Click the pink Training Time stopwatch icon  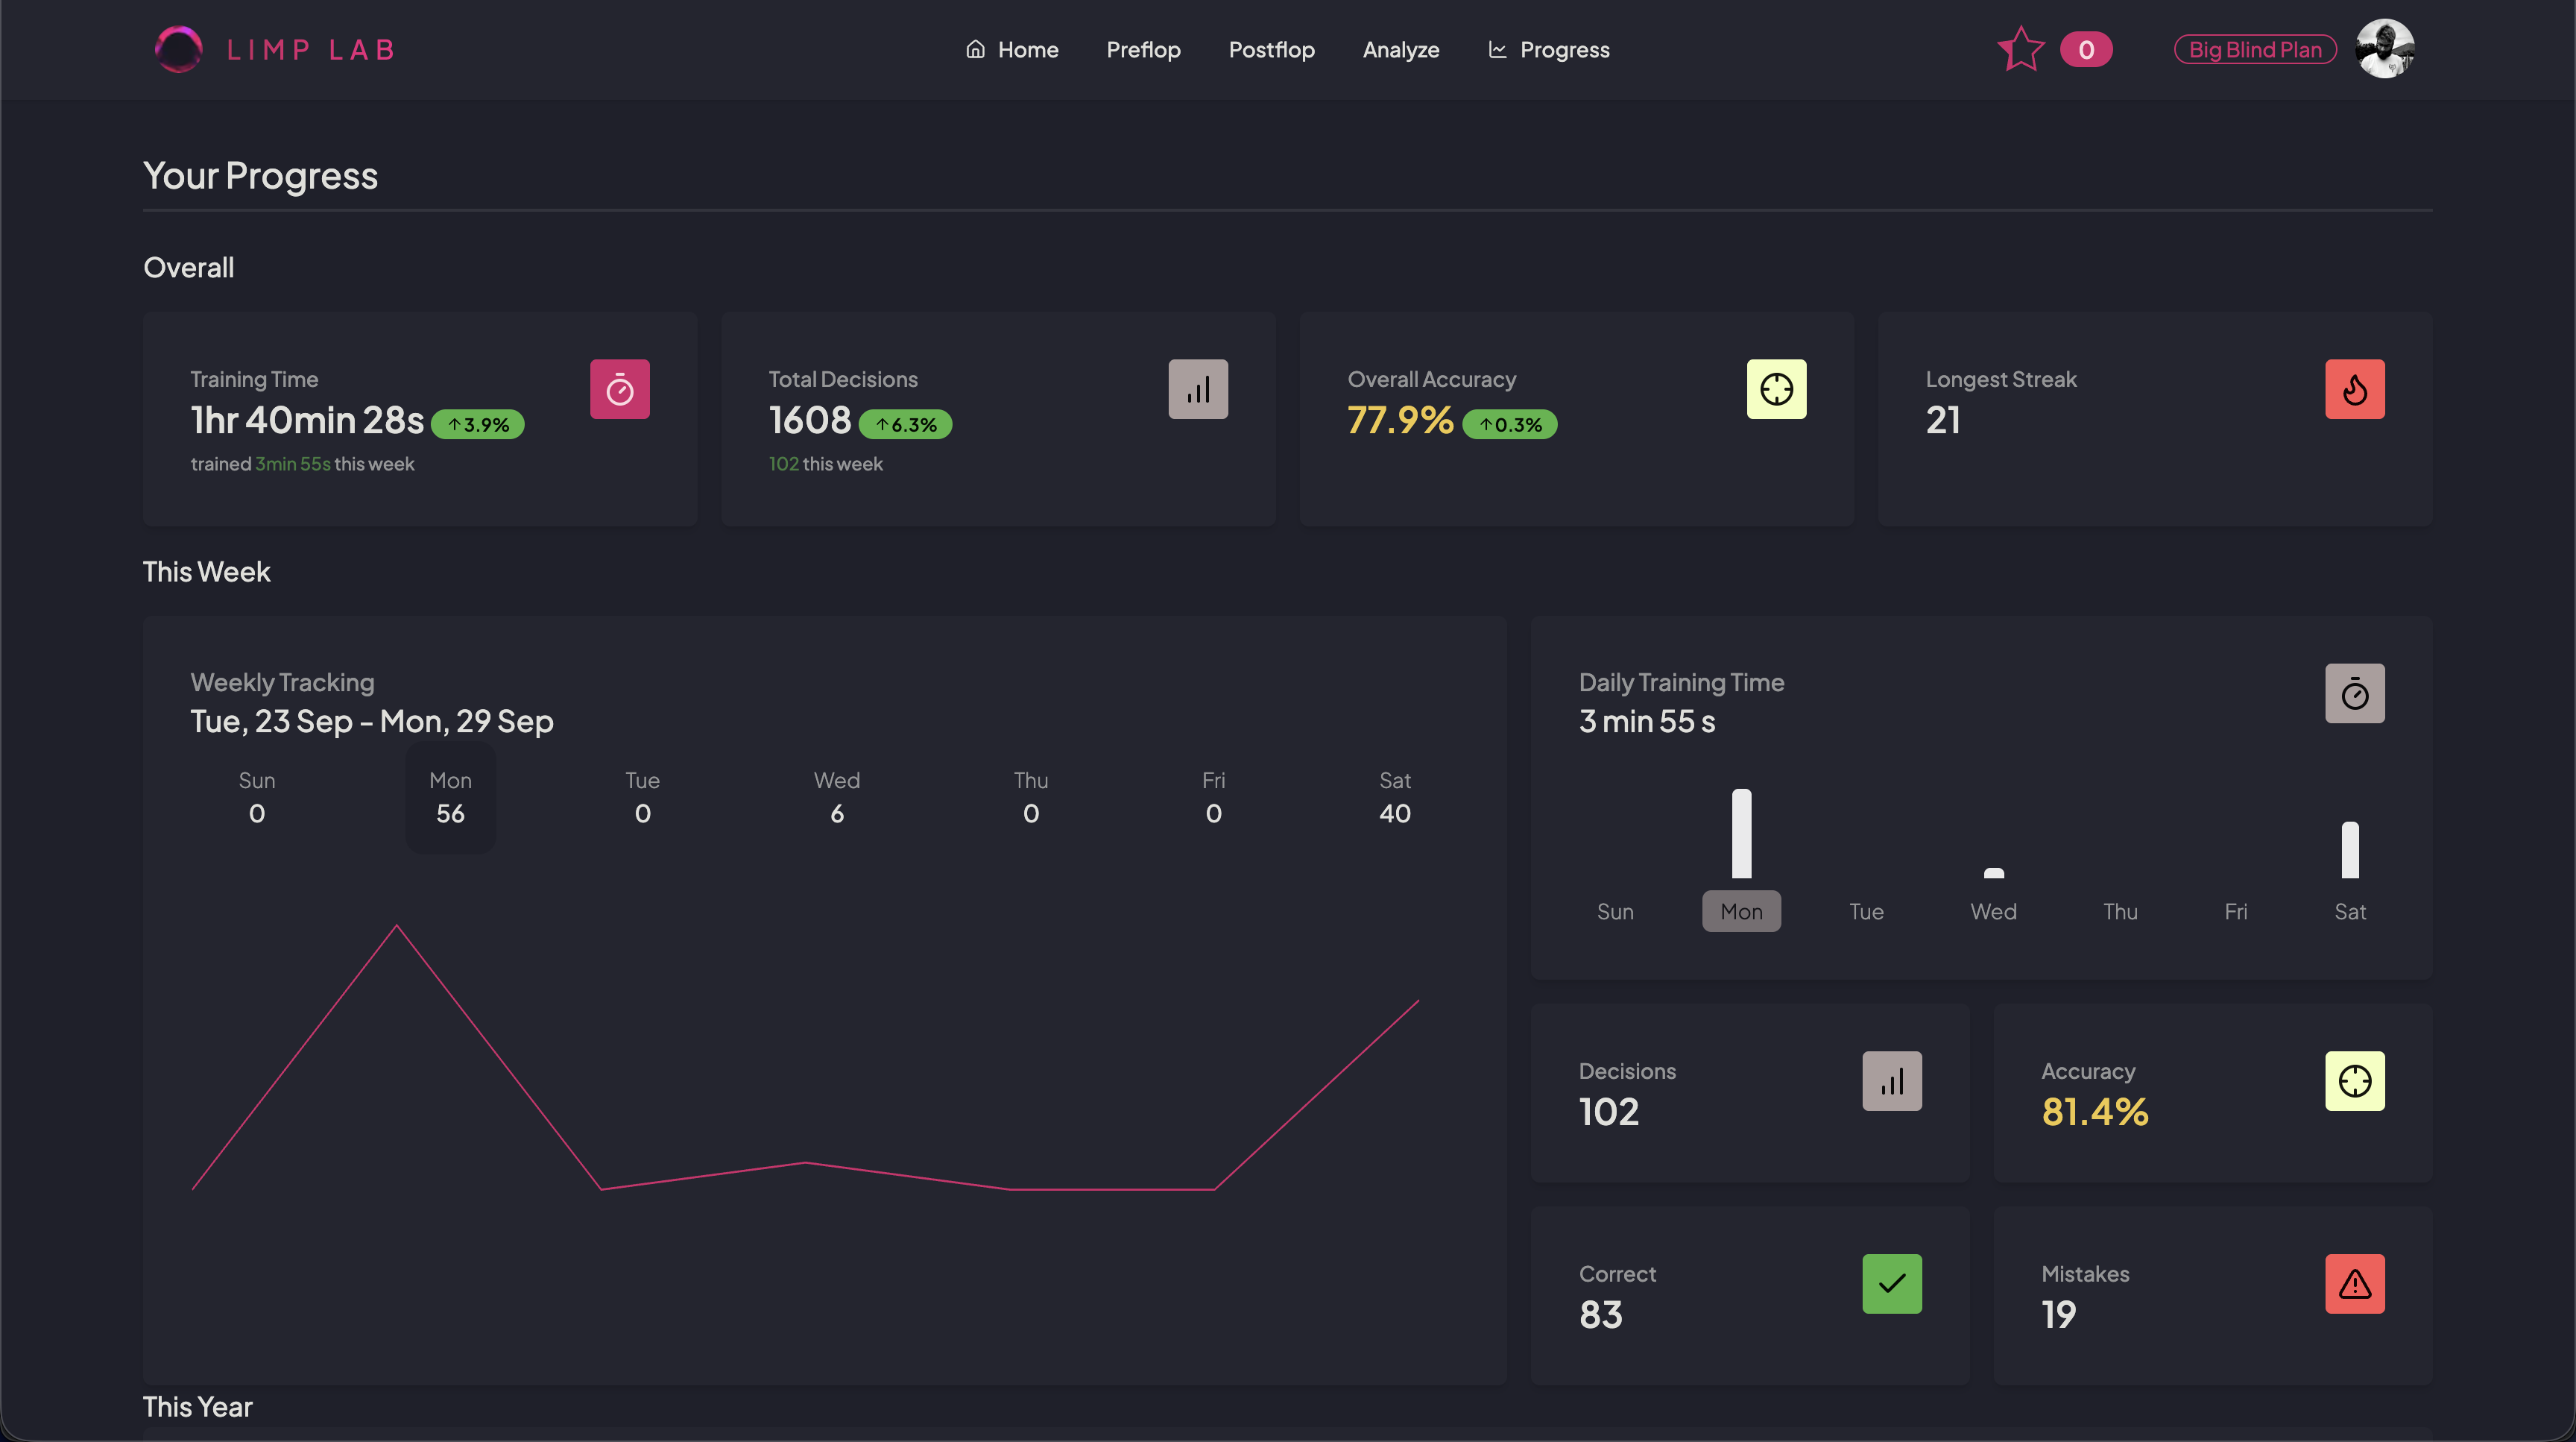619,389
